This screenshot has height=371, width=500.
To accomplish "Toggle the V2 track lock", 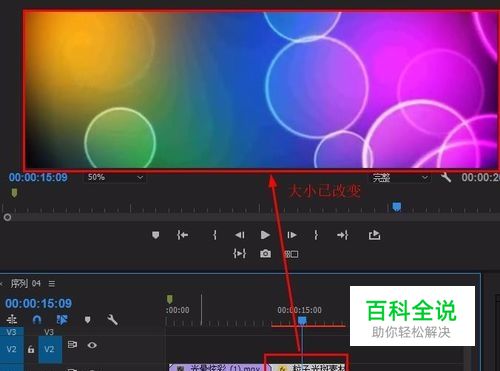I will point(31,349).
